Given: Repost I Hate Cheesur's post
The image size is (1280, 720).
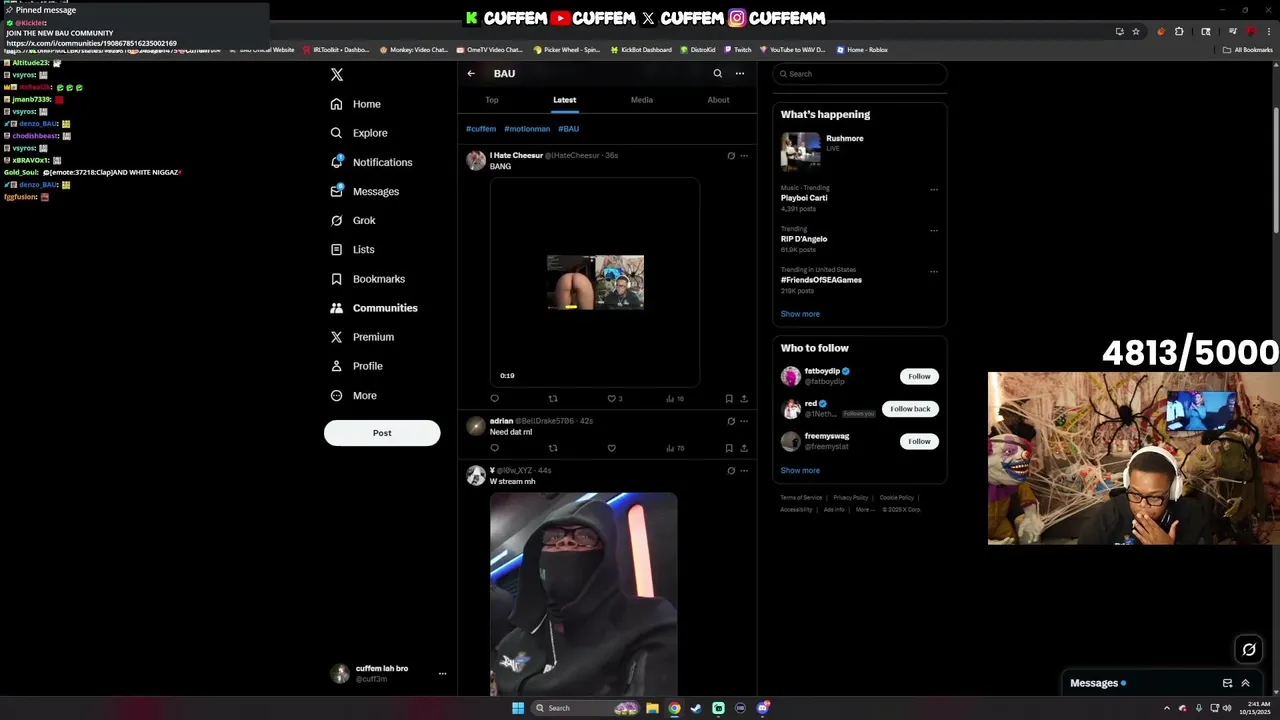Looking at the screenshot, I should point(553,399).
